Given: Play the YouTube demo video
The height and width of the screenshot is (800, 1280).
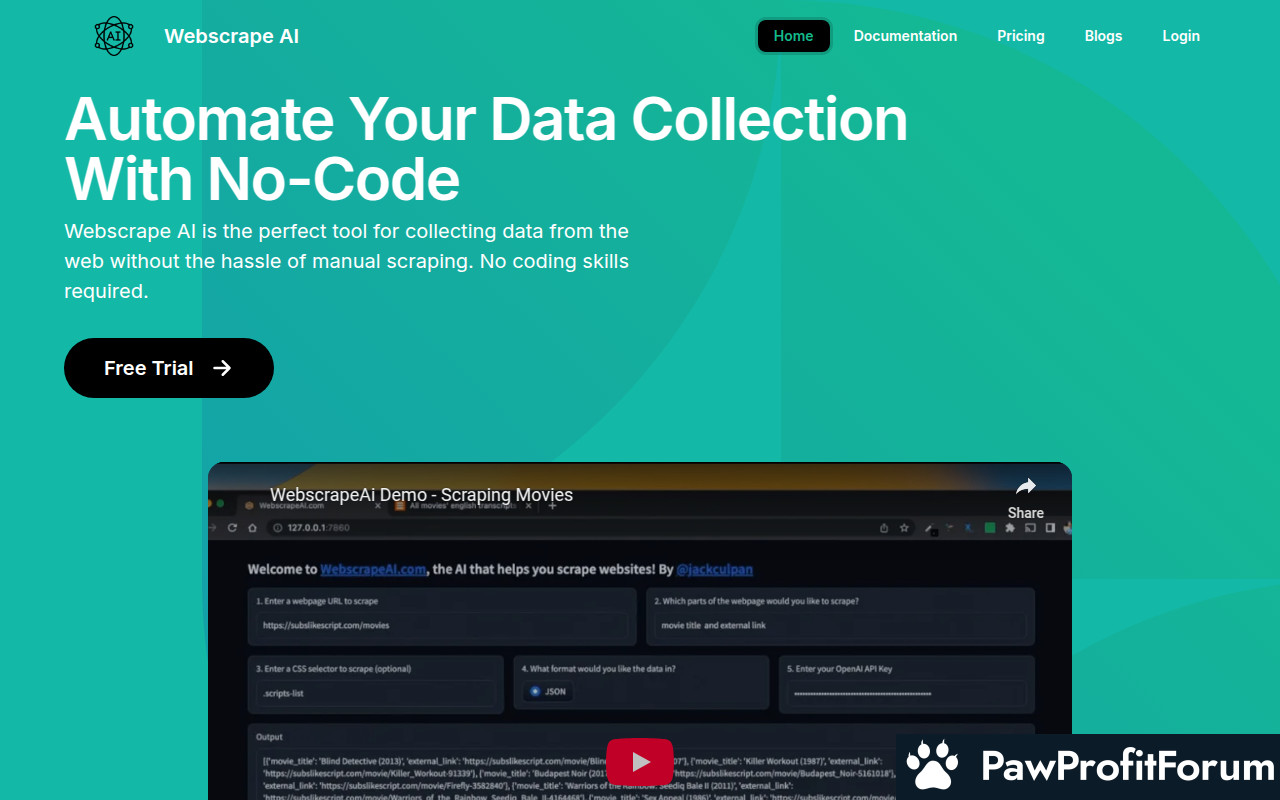Looking at the screenshot, I should (640, 763).
